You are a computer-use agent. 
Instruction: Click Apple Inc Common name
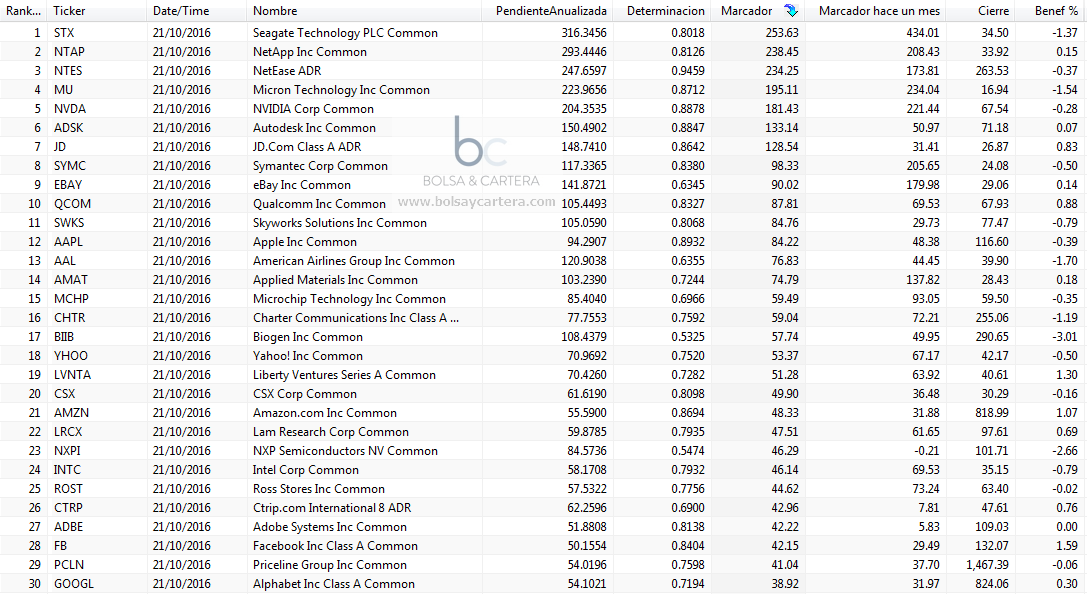(x=305, y=241)
